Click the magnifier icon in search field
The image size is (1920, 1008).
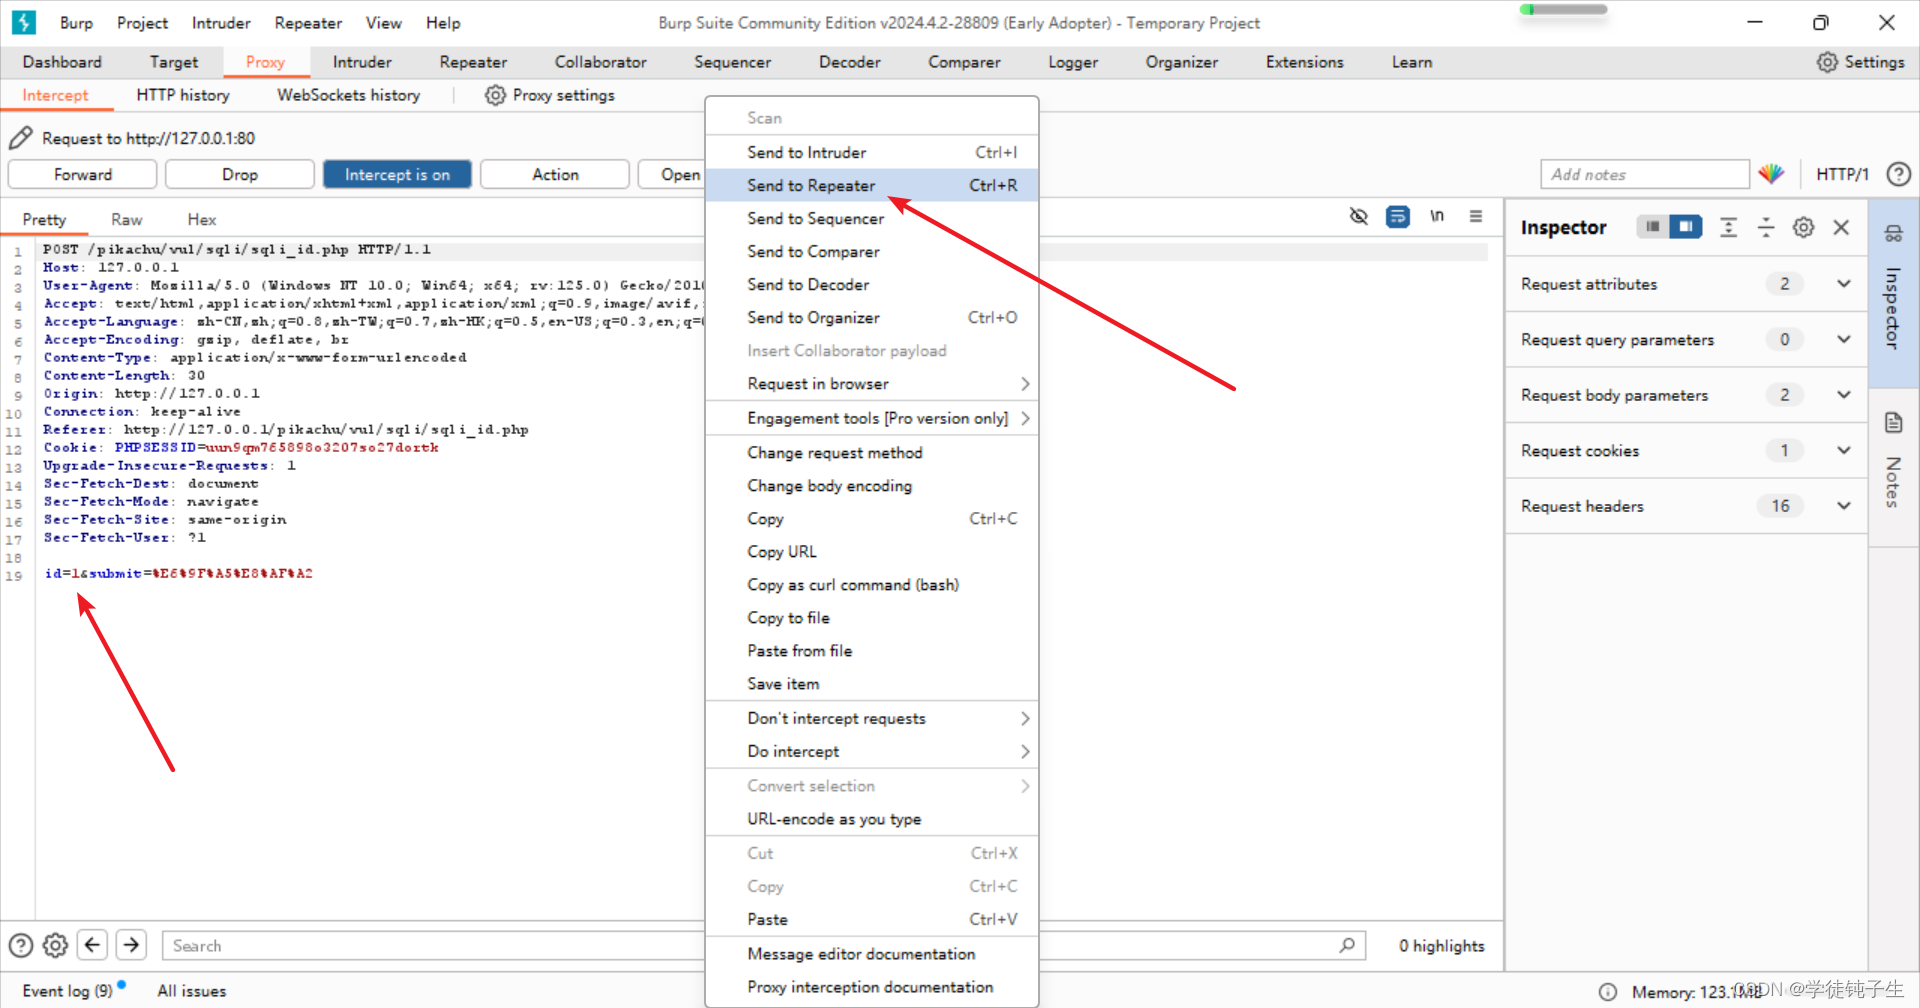tap(1347, 945)
